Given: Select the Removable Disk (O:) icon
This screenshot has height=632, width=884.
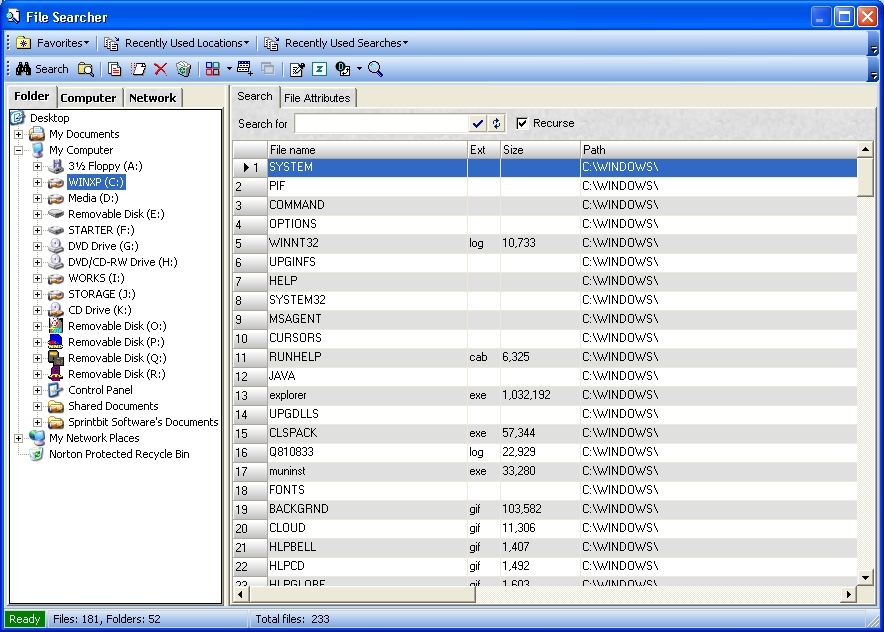Looking at the screenshot, I should click(56, 326).
